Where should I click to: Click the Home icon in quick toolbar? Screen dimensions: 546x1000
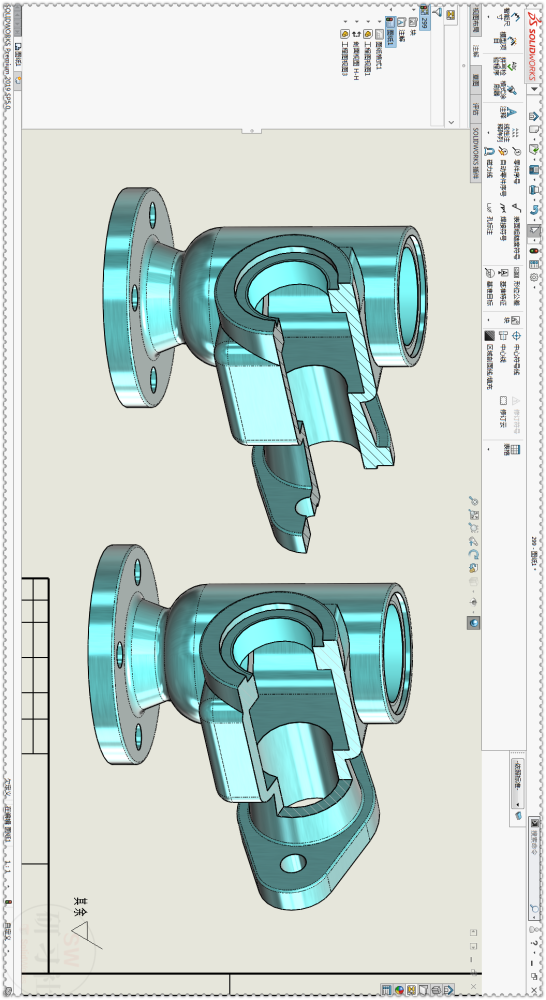[535, 116]
